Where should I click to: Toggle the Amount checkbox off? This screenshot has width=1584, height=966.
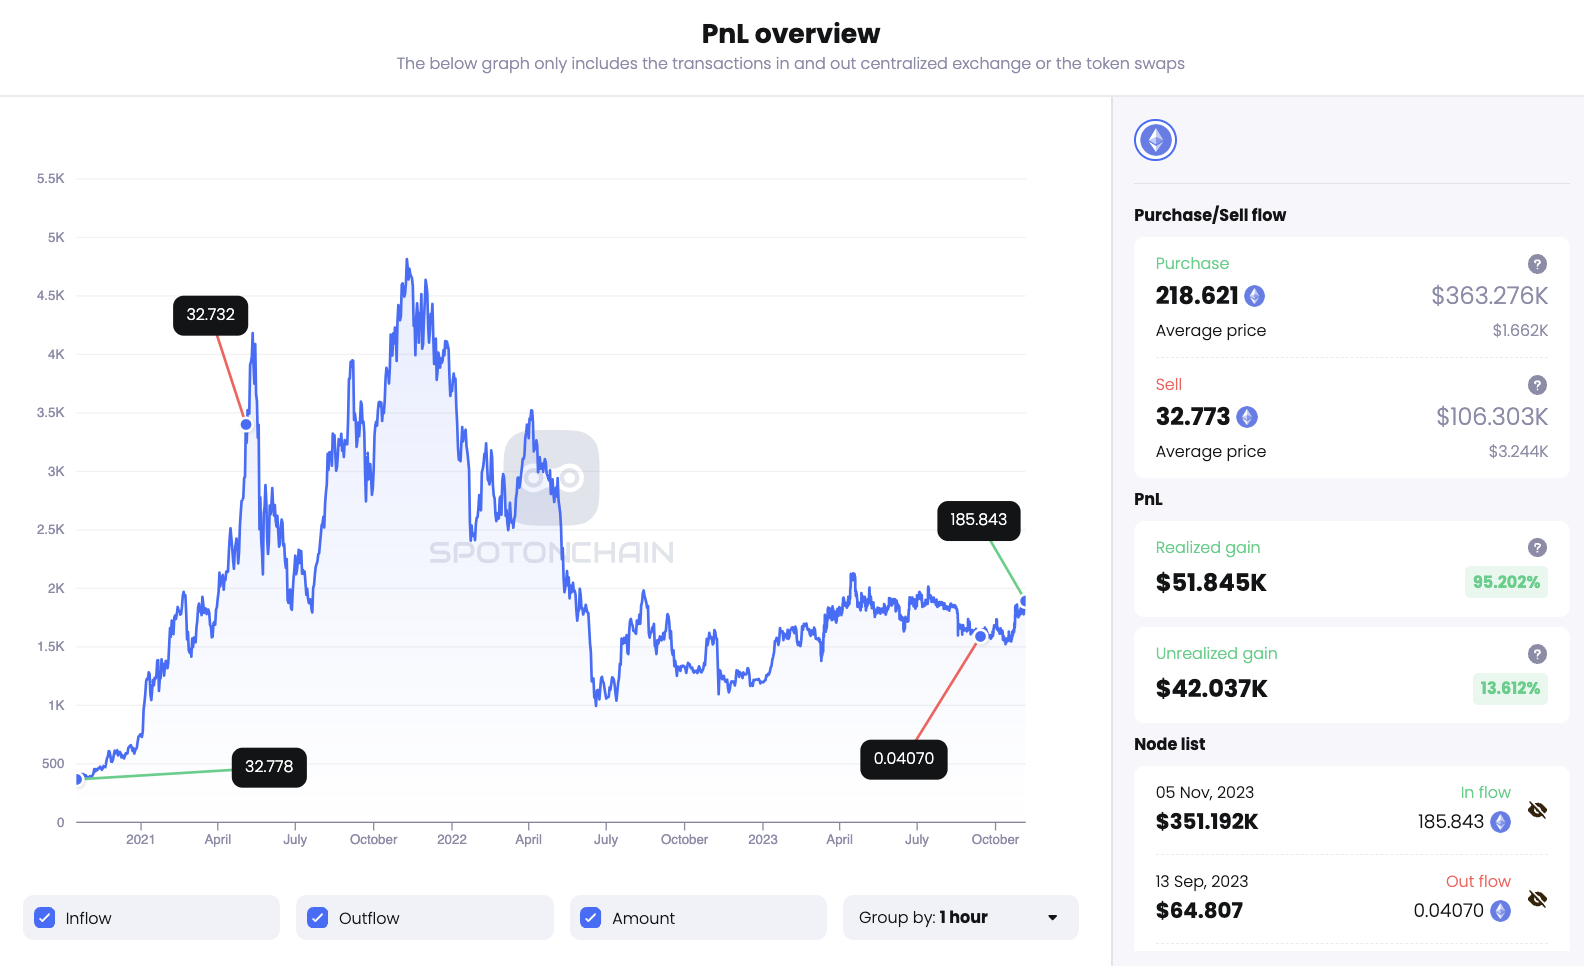click(591, 917)
